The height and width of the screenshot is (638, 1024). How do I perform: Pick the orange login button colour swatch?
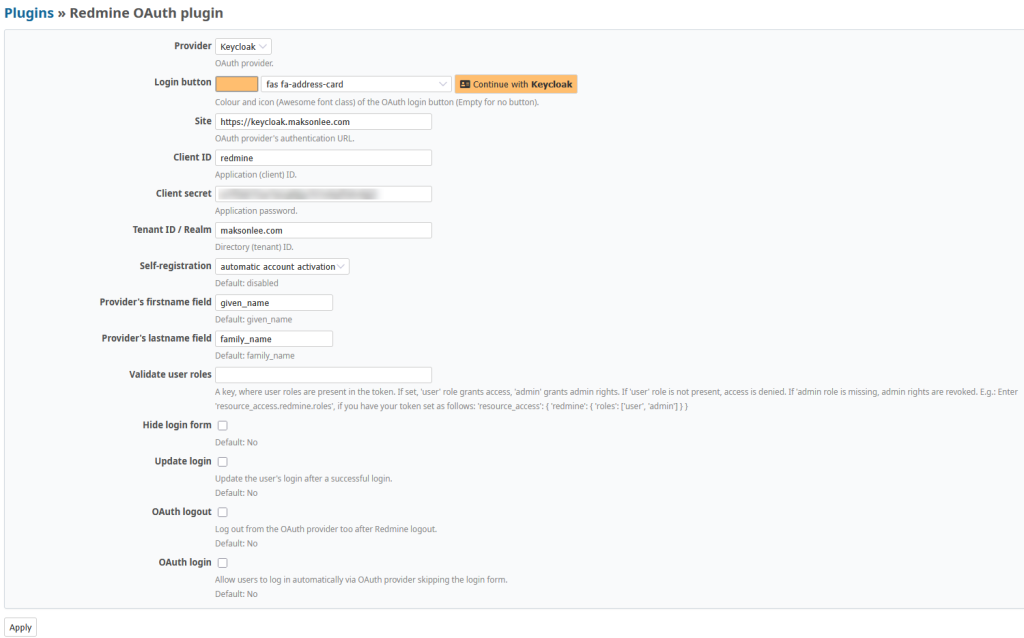click(236, 84)
